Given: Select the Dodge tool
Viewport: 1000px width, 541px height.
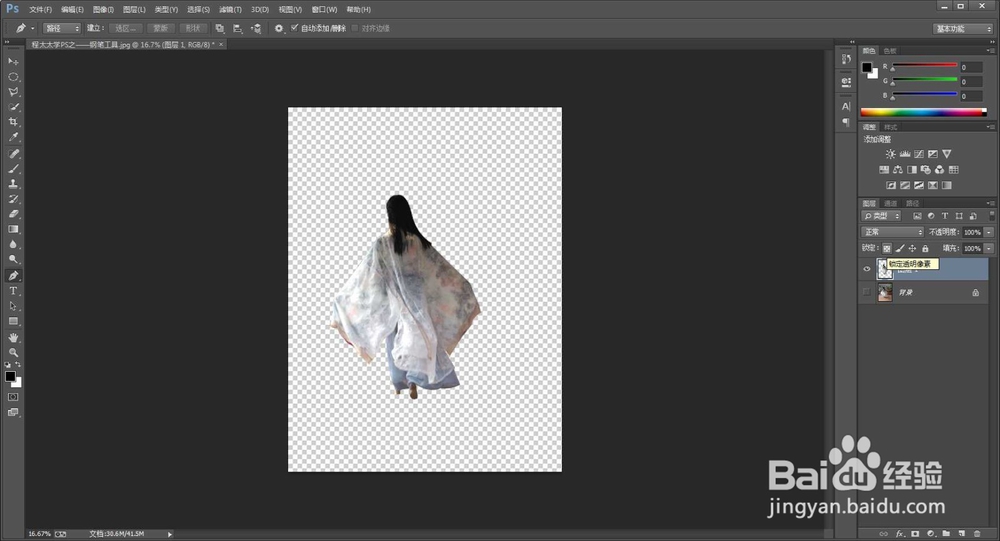Looking at the screenshot, I should pos(13,260).
